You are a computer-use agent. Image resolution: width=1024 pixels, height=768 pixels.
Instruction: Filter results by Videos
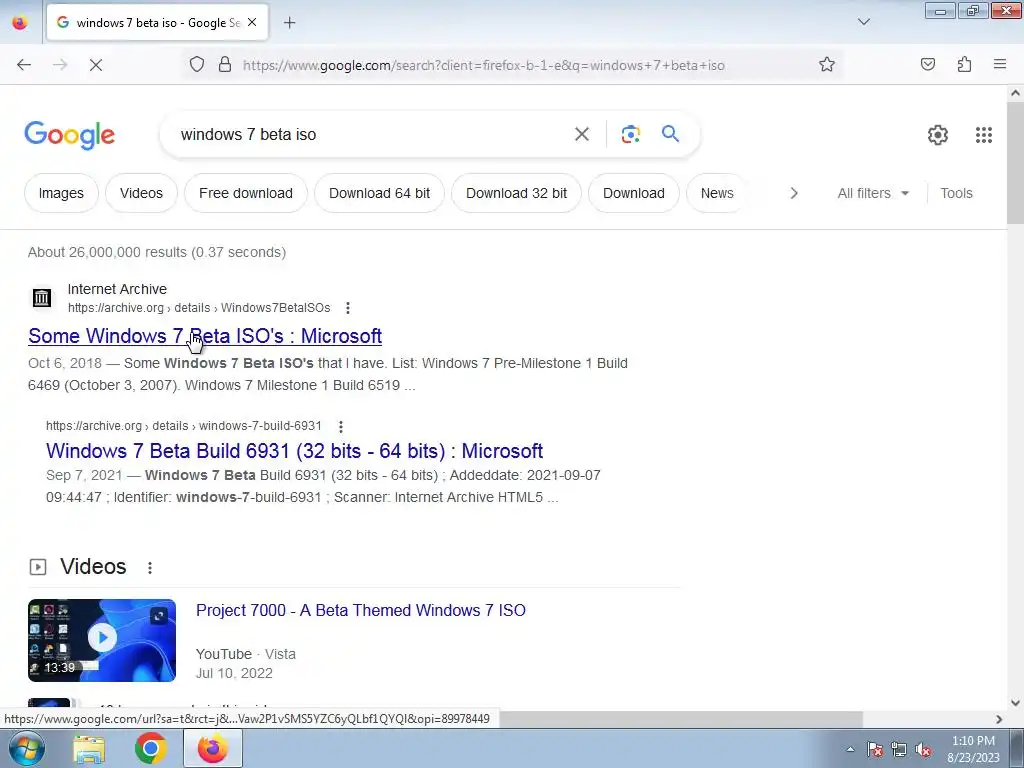click(x=141, y=193)
